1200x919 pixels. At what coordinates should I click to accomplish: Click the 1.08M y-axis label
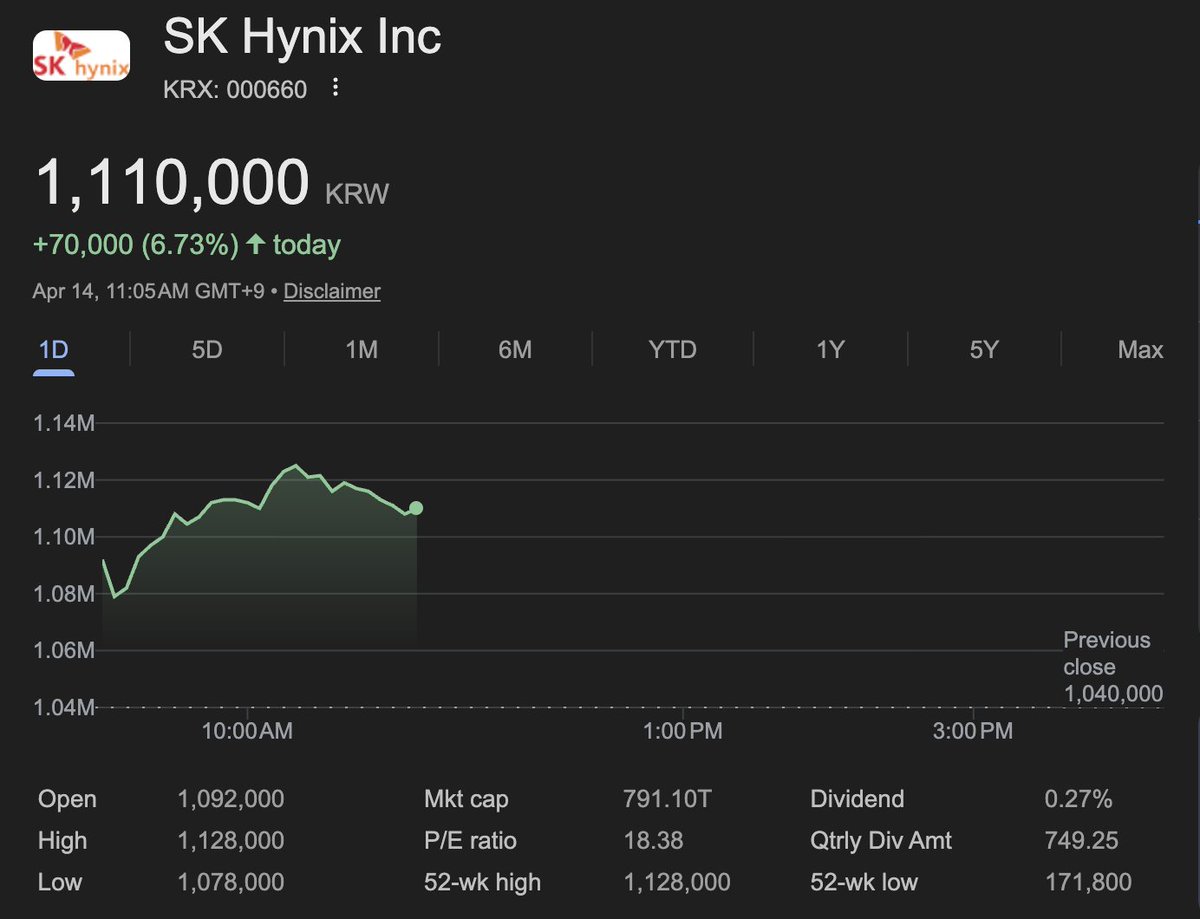pyautogui.click(x=64, y=594)
